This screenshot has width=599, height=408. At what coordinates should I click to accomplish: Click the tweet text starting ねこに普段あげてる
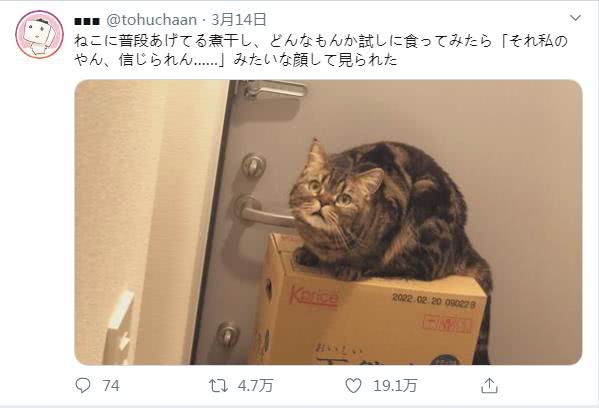(x=321, y=41)
